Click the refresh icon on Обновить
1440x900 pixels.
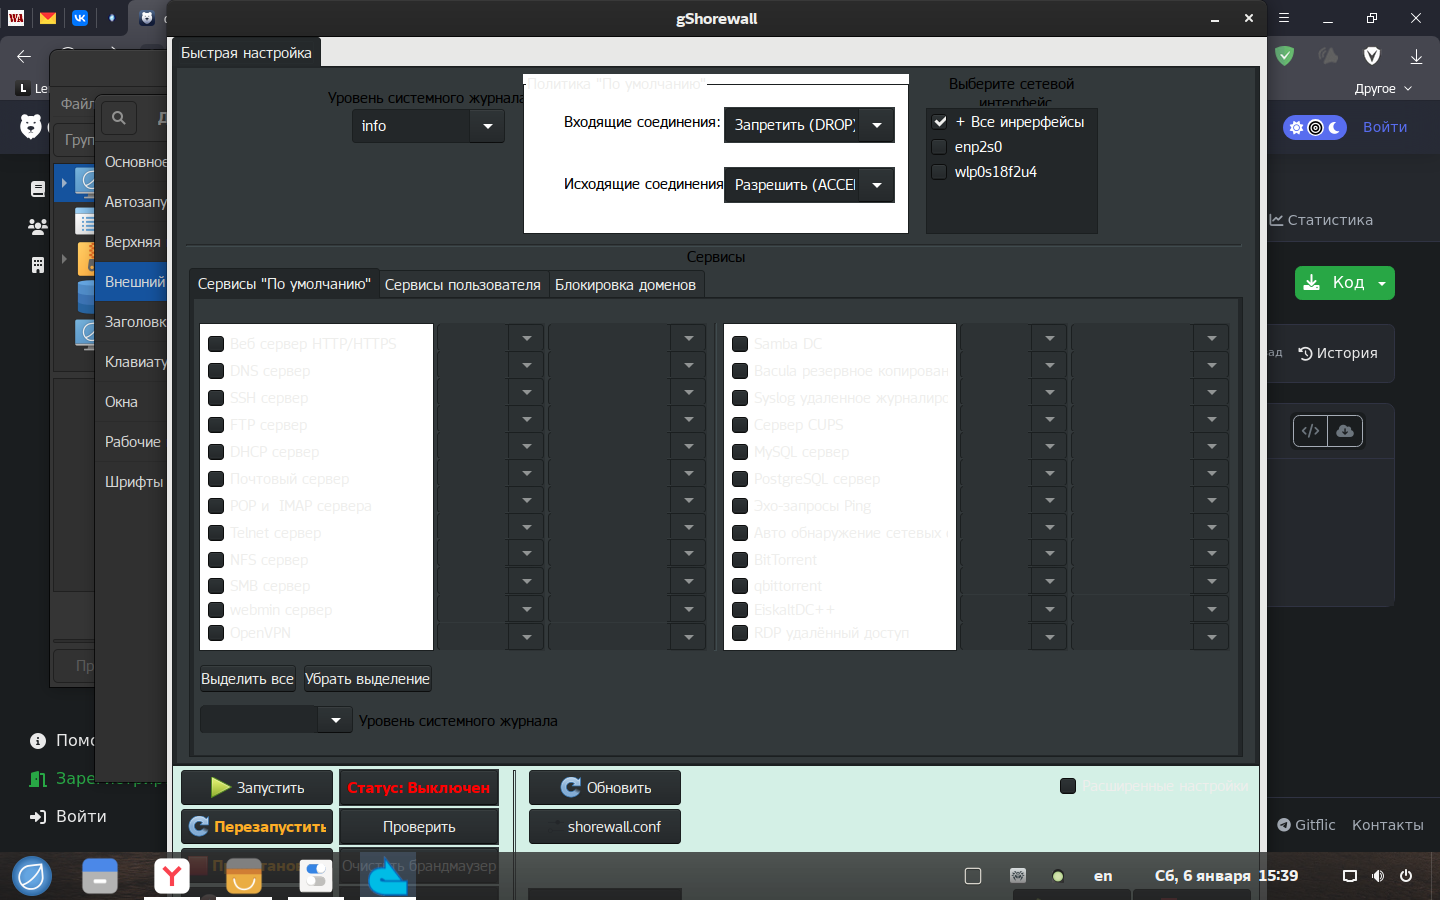[571, 787]
